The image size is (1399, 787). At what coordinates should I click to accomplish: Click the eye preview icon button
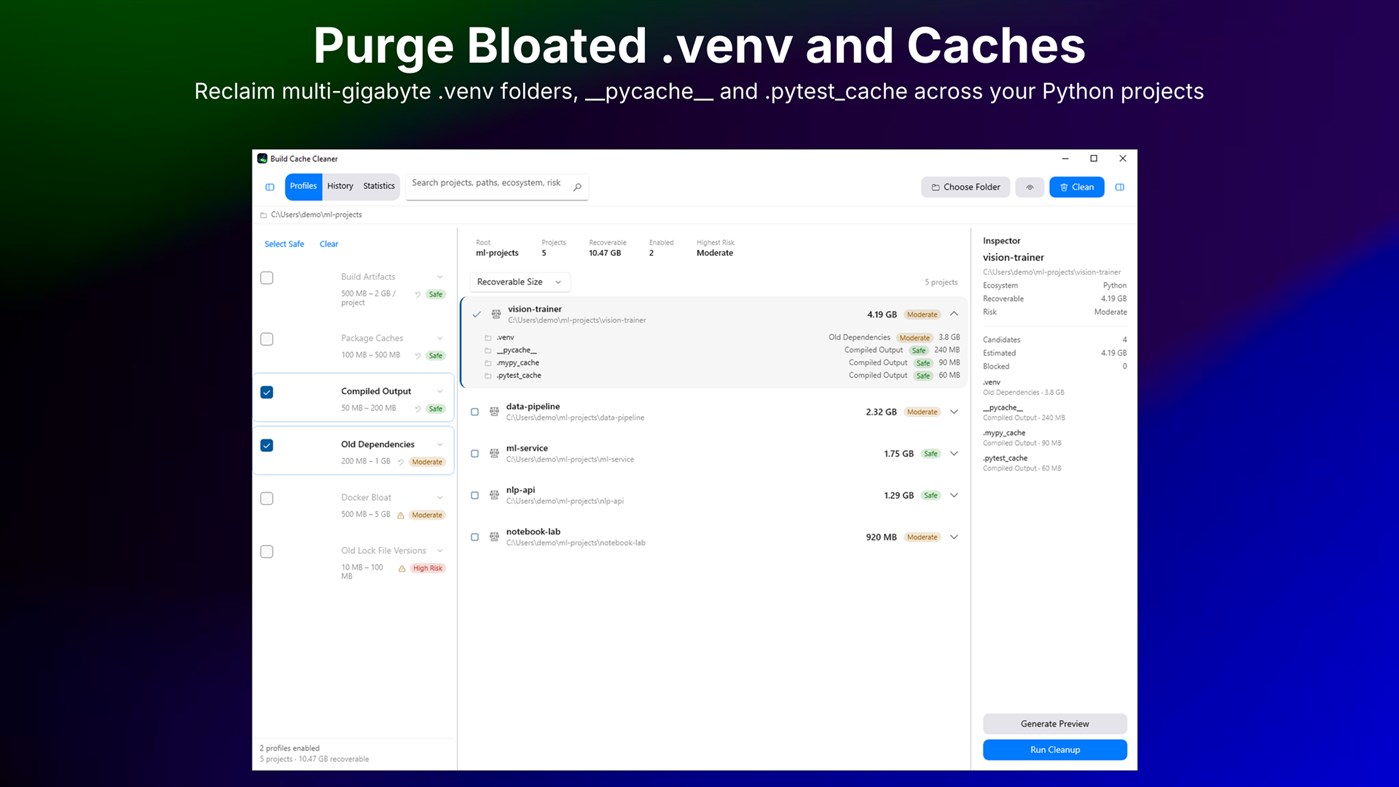point(1030,187)
